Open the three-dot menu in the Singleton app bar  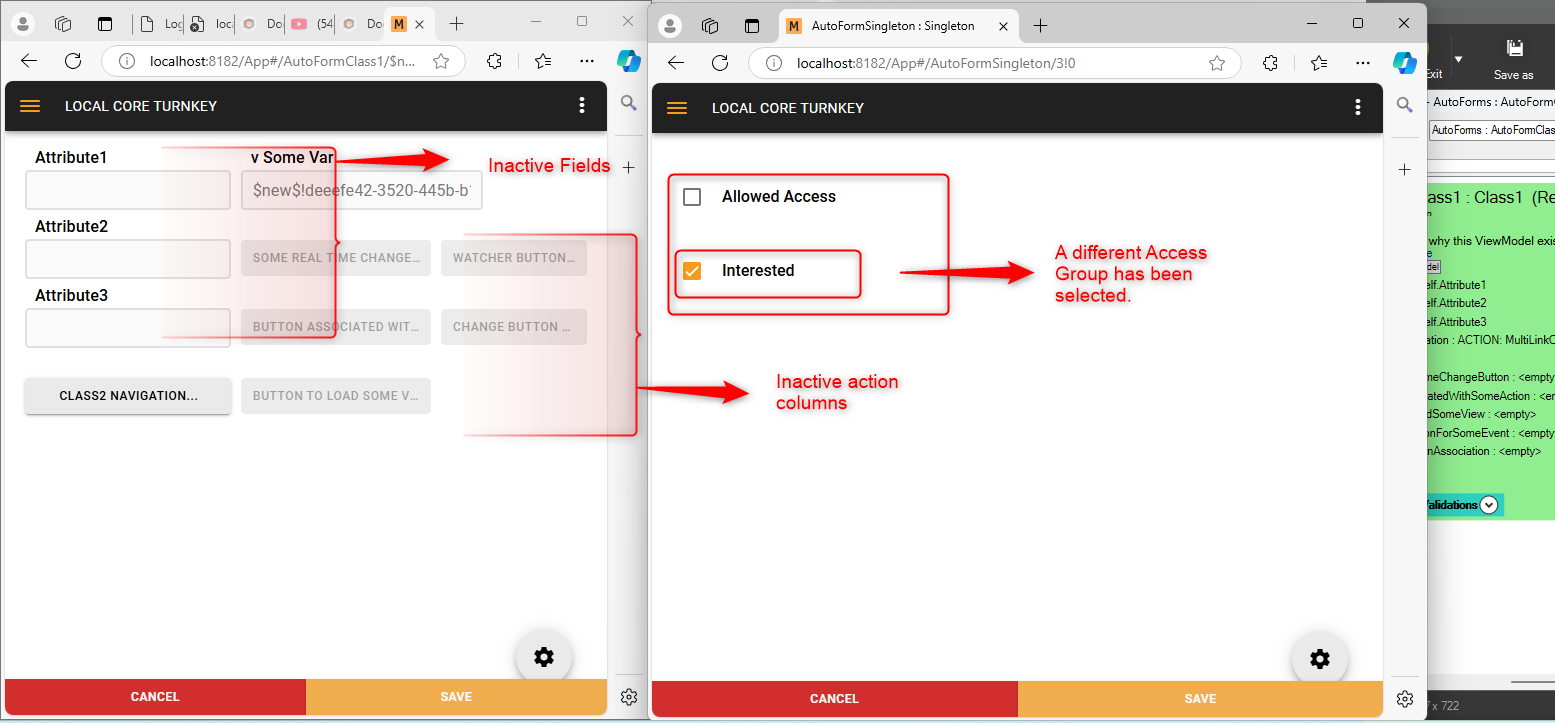[1357, 108]
